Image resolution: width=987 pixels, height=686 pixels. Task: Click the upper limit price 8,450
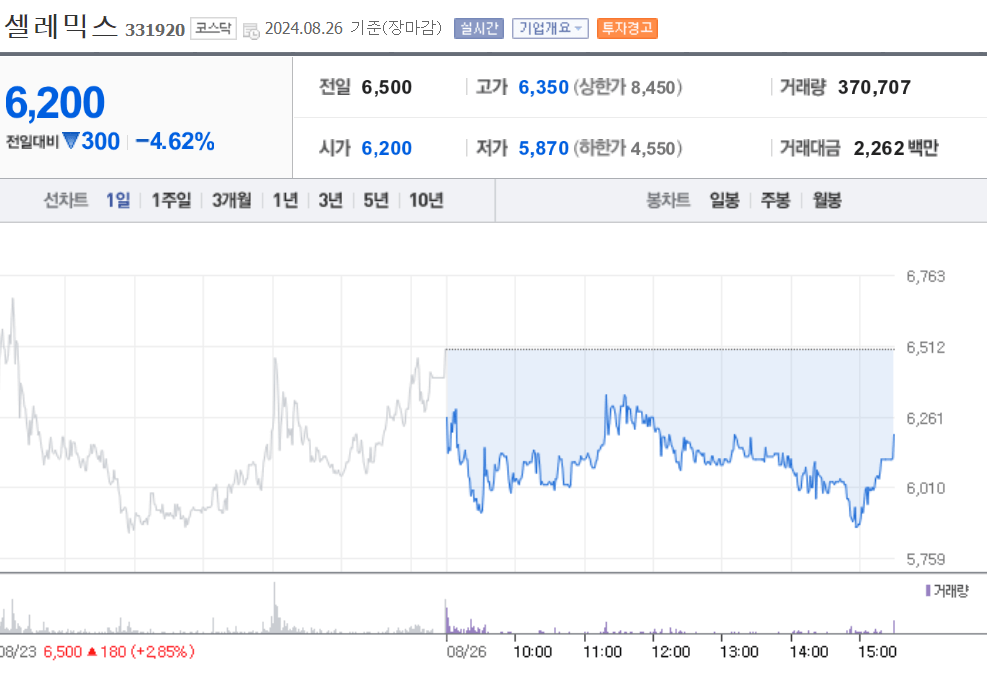pyautogui.click(x=653, y=87)
